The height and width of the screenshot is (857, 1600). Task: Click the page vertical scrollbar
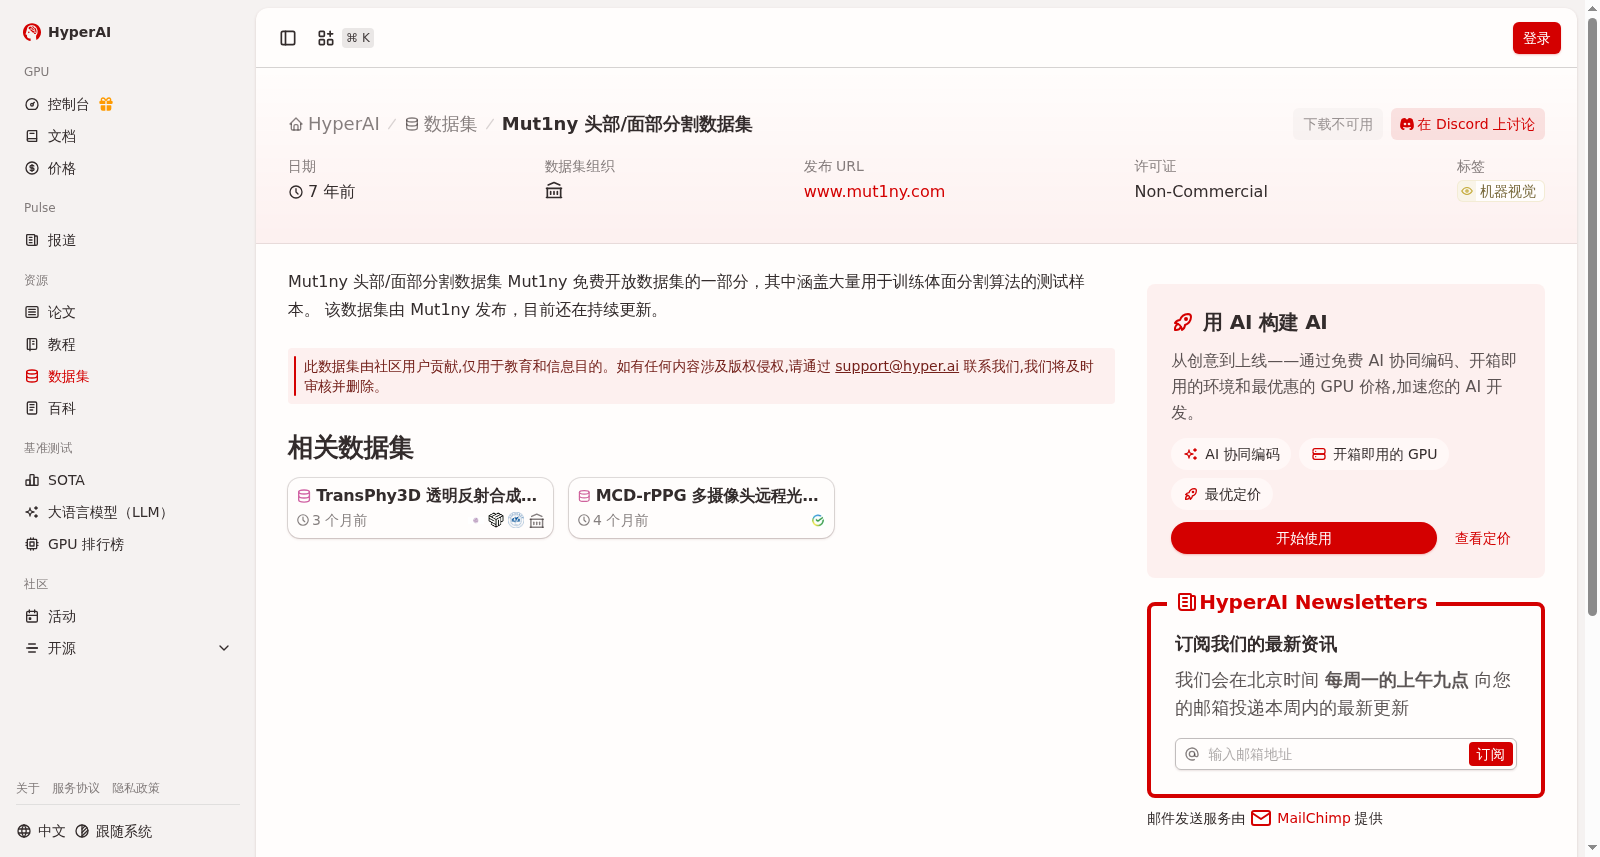tap(1592, 316)
